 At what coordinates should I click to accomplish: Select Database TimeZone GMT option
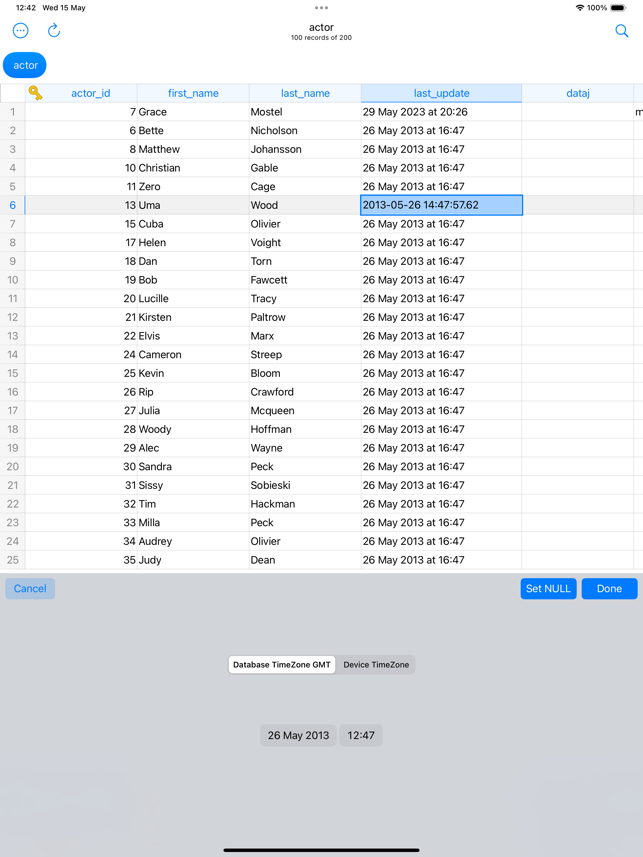pos(282,665)
